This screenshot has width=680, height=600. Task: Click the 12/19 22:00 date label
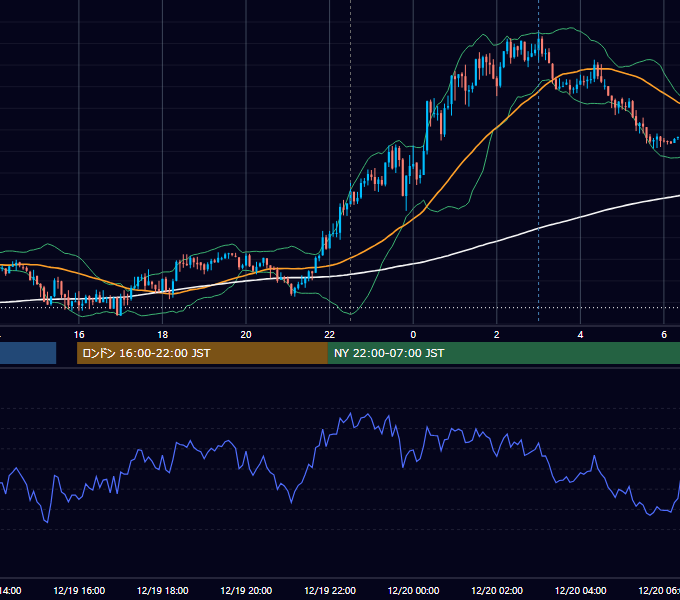[330, 590]
